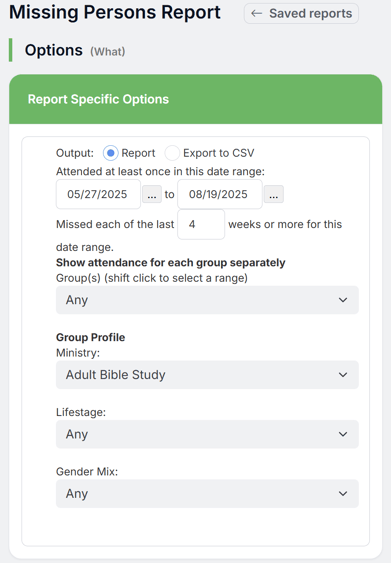Click the chevron on the Lifestage dropdown
Image resolution: width=391 pixels, height=563 pixels.
(x=343, y=434)
